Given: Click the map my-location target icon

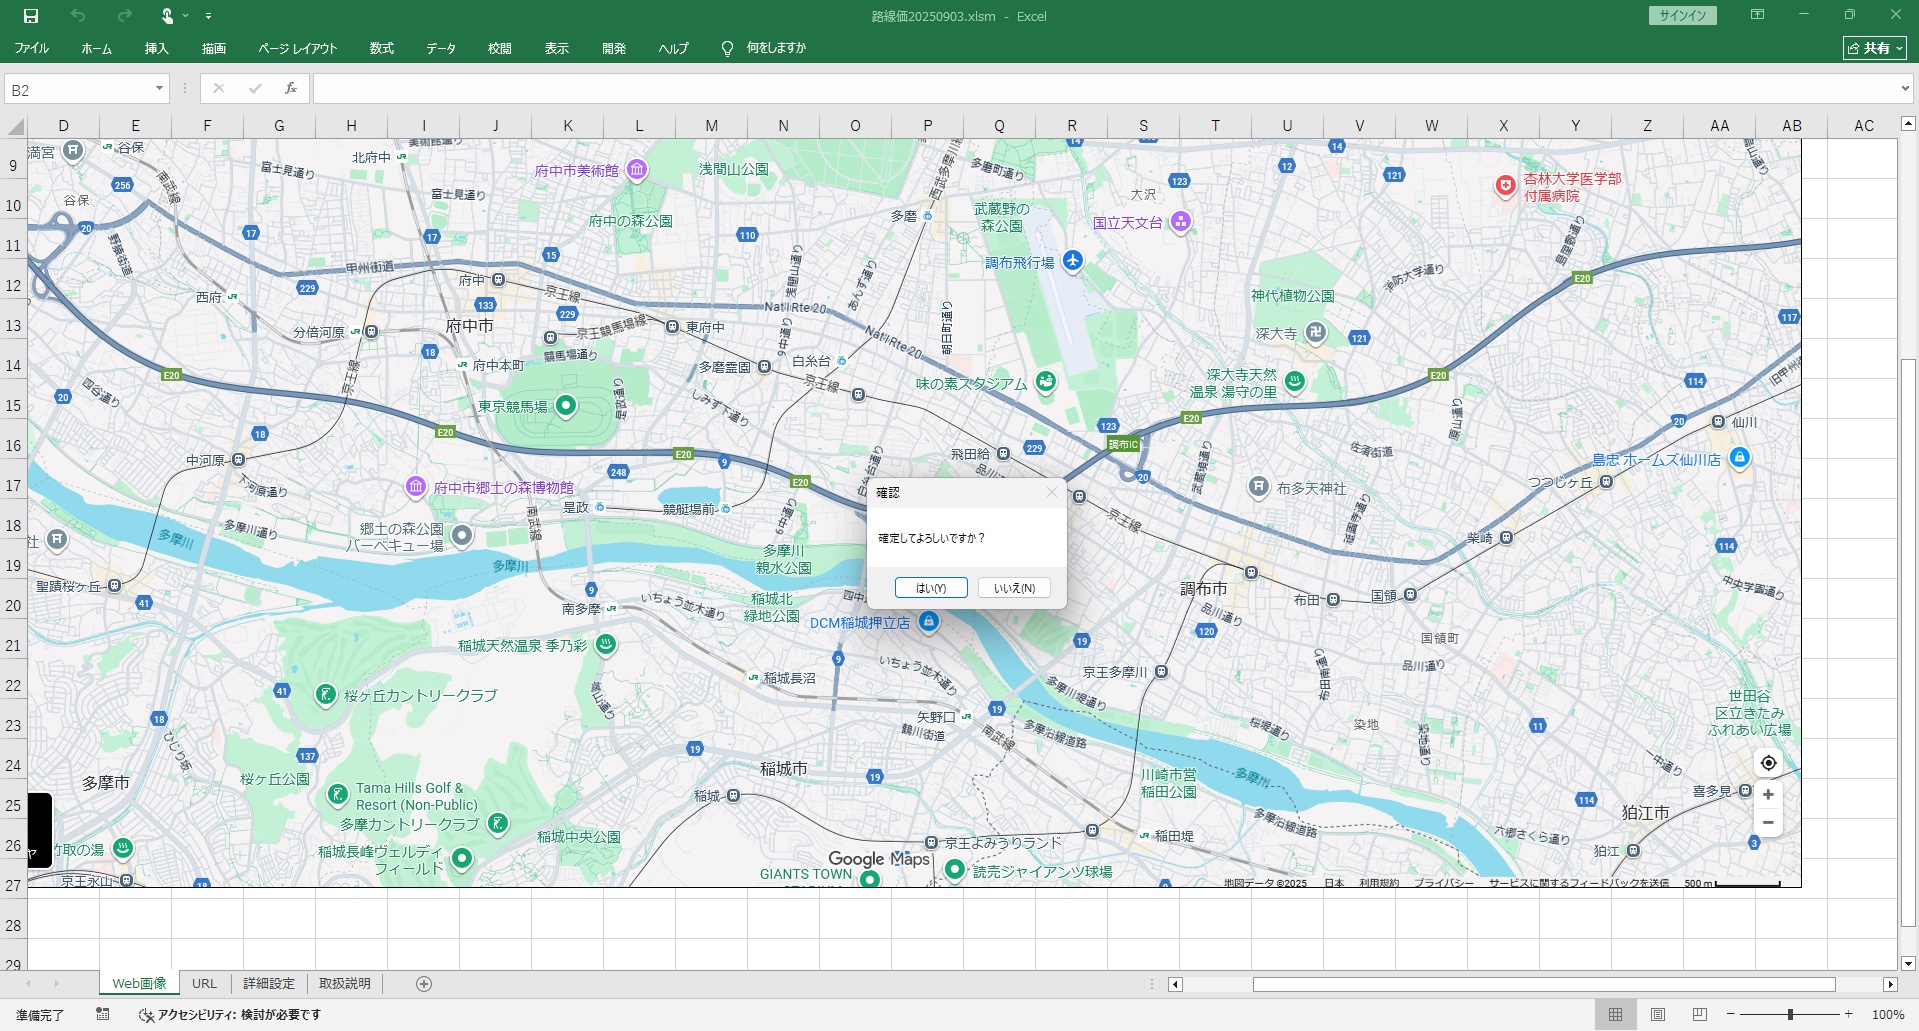Looking at the screenshot, I should point(1768,763).
